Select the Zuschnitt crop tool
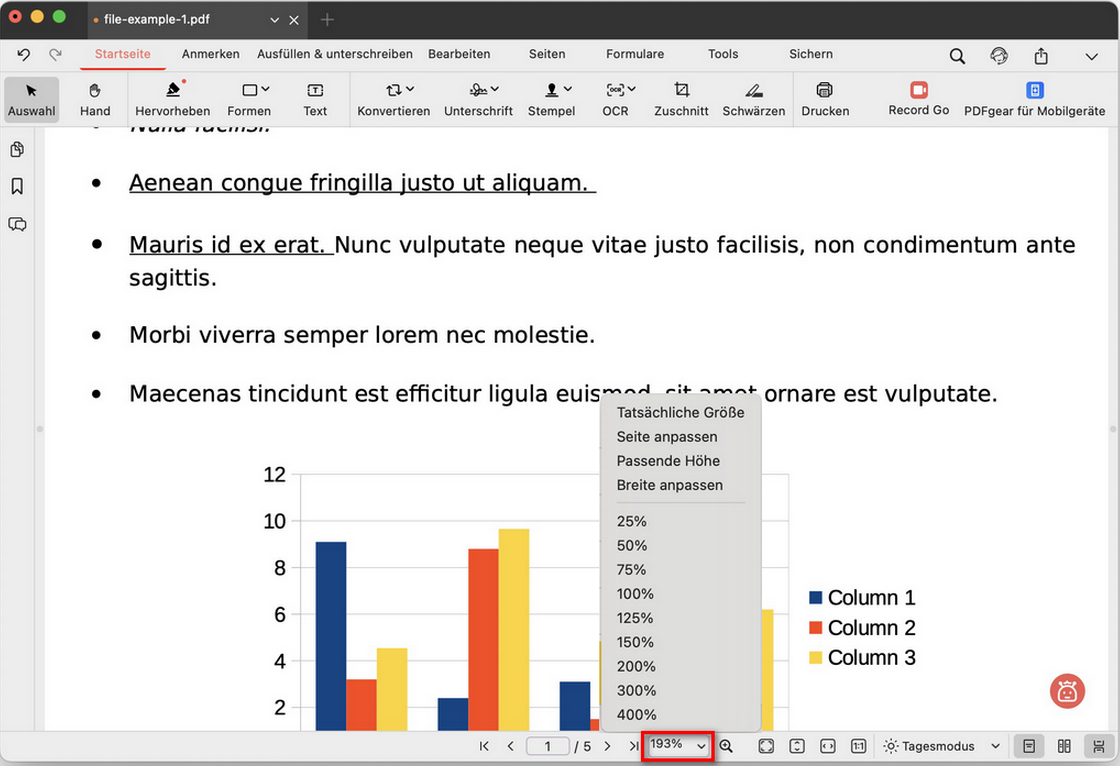 coord(681,99)
